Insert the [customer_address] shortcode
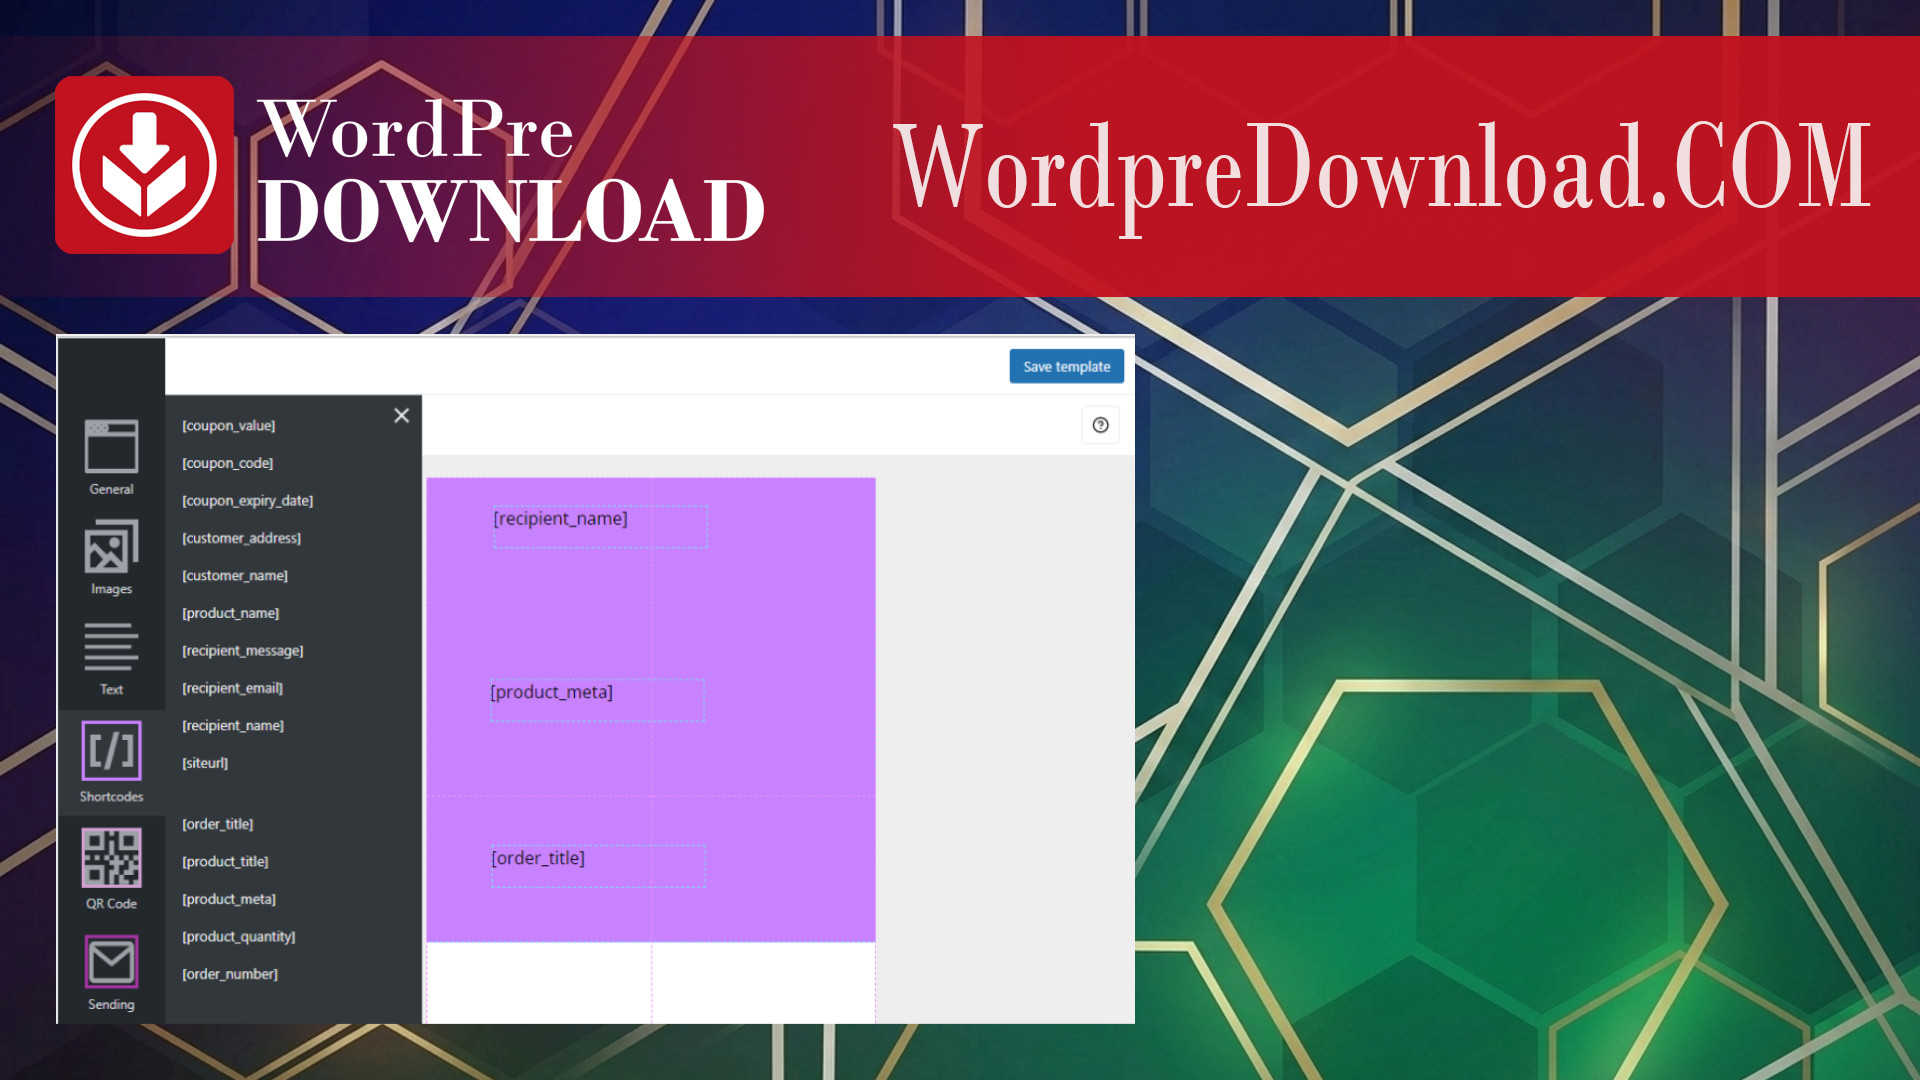This screenshot has width=1920, height=1080. 241,538
